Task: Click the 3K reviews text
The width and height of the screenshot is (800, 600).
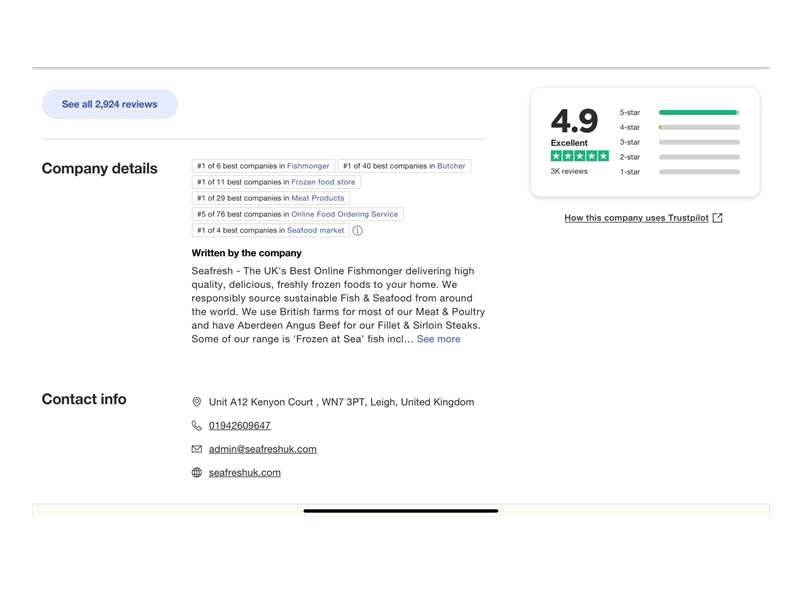Action: (x=569, y=171)
